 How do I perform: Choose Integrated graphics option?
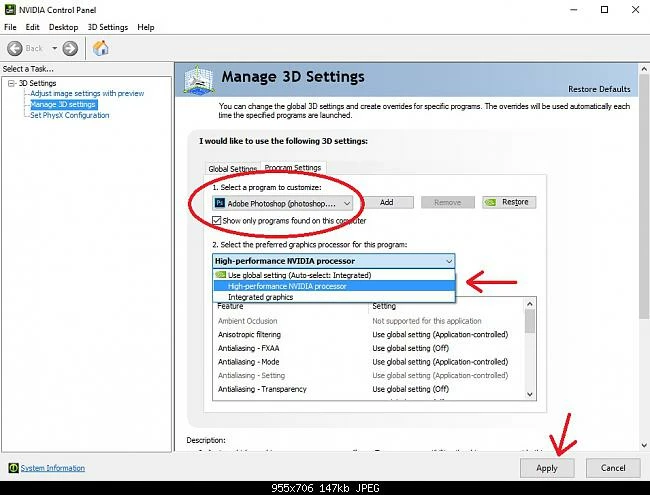coord(334,297)
